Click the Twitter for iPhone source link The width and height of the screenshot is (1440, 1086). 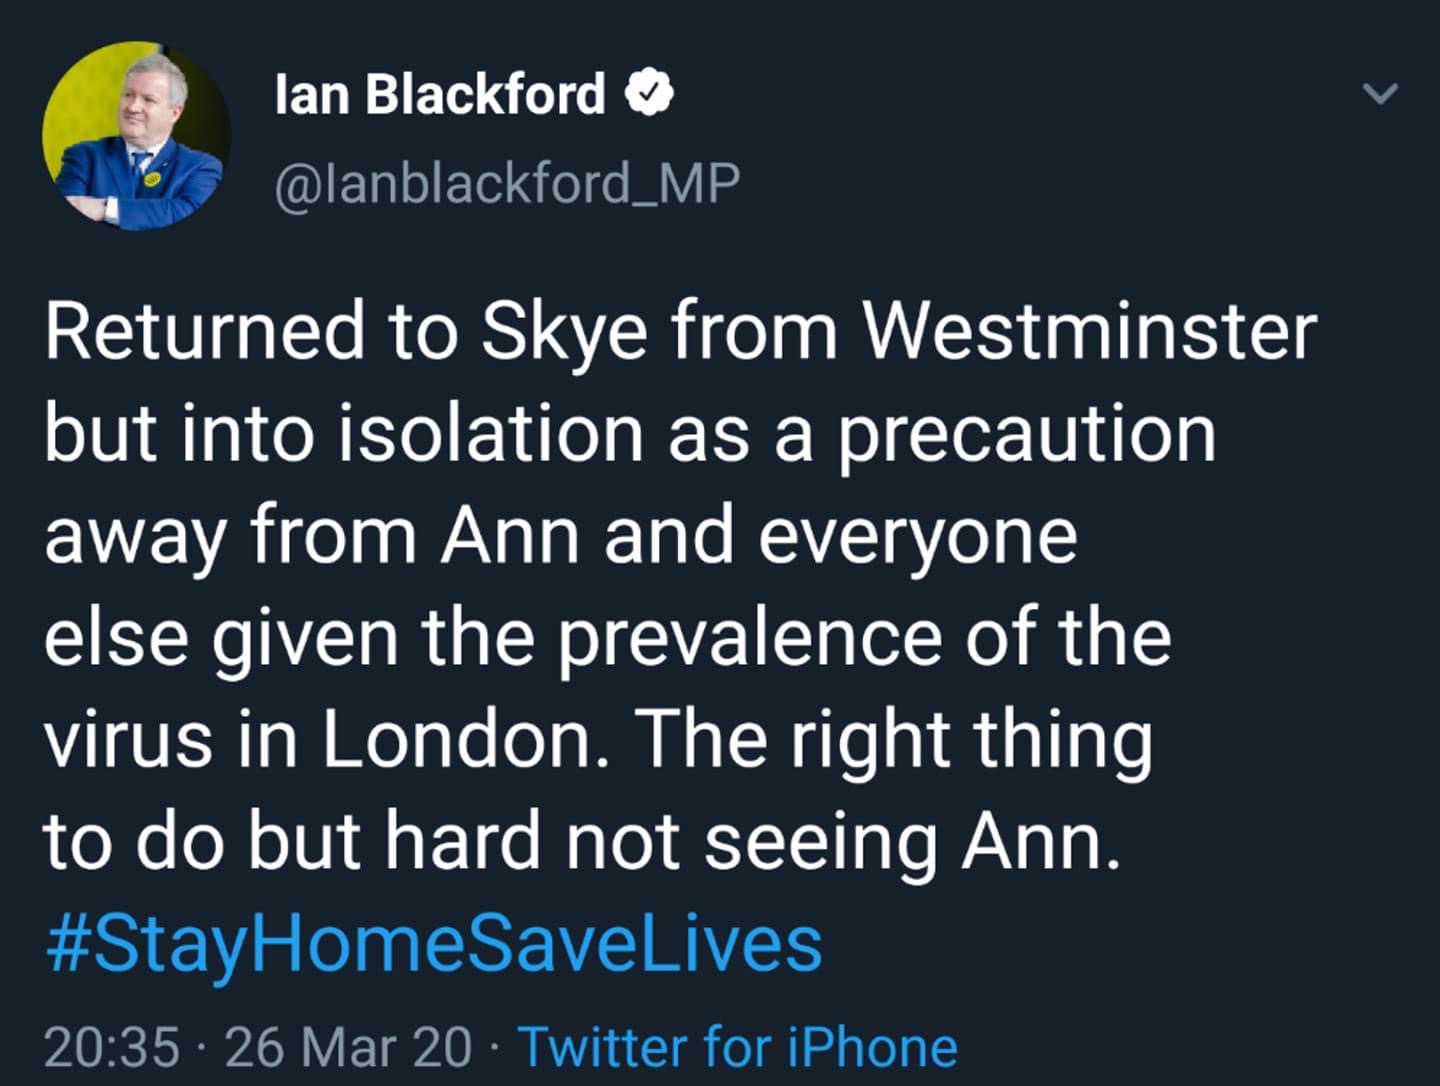[x=738, y=1047]
